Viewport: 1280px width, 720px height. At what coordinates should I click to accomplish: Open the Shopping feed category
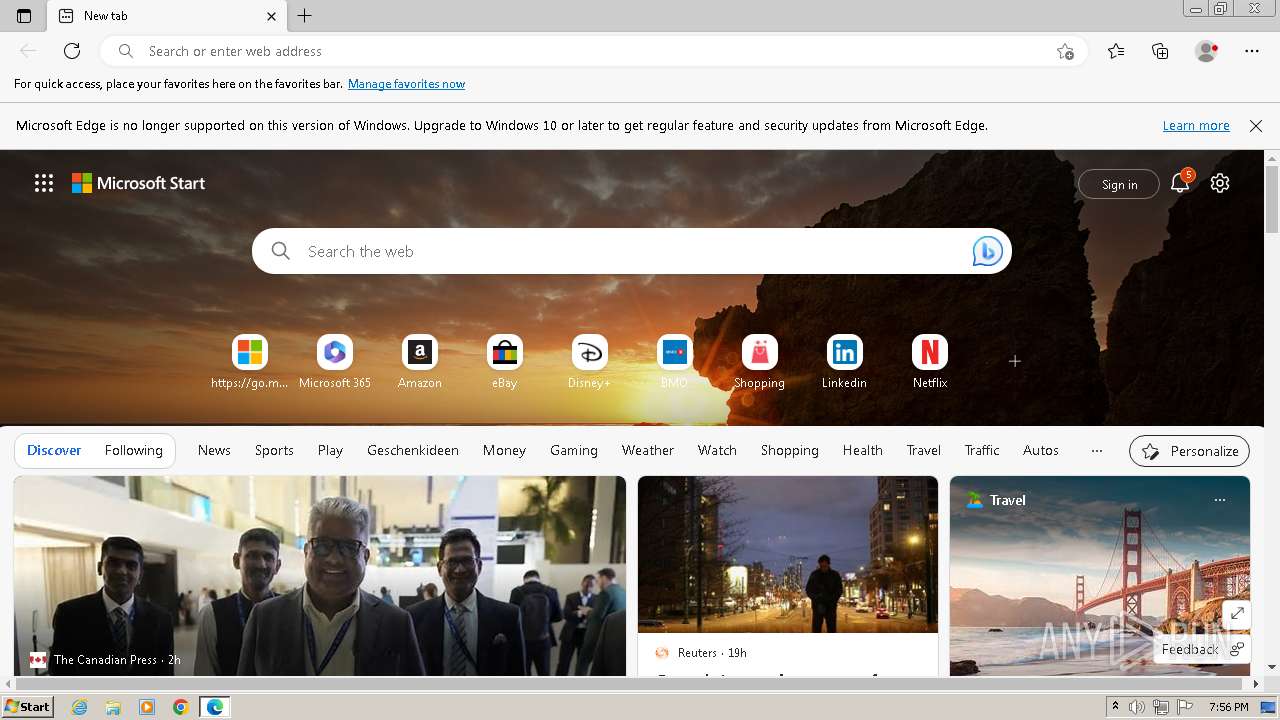pyautogui.click(x=790, y=451)
